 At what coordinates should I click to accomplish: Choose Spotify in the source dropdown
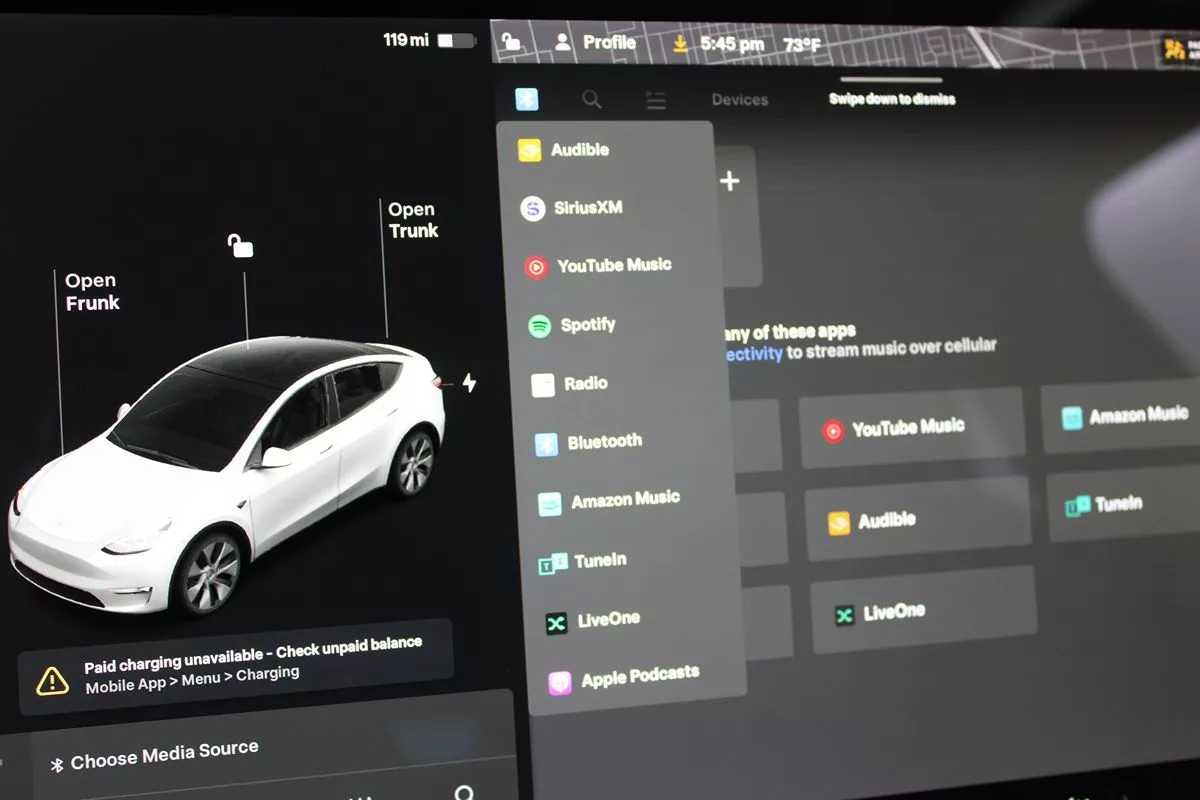(x=587, y=325)
